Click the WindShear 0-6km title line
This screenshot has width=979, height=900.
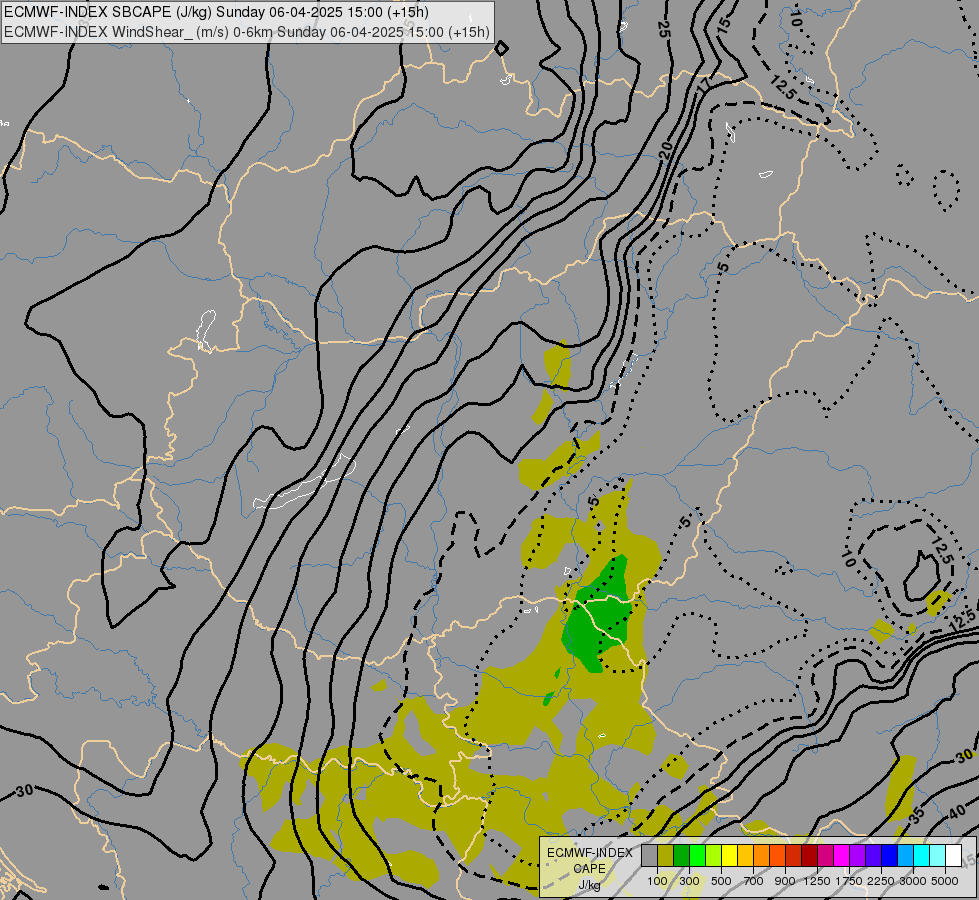tap(247, 32)
